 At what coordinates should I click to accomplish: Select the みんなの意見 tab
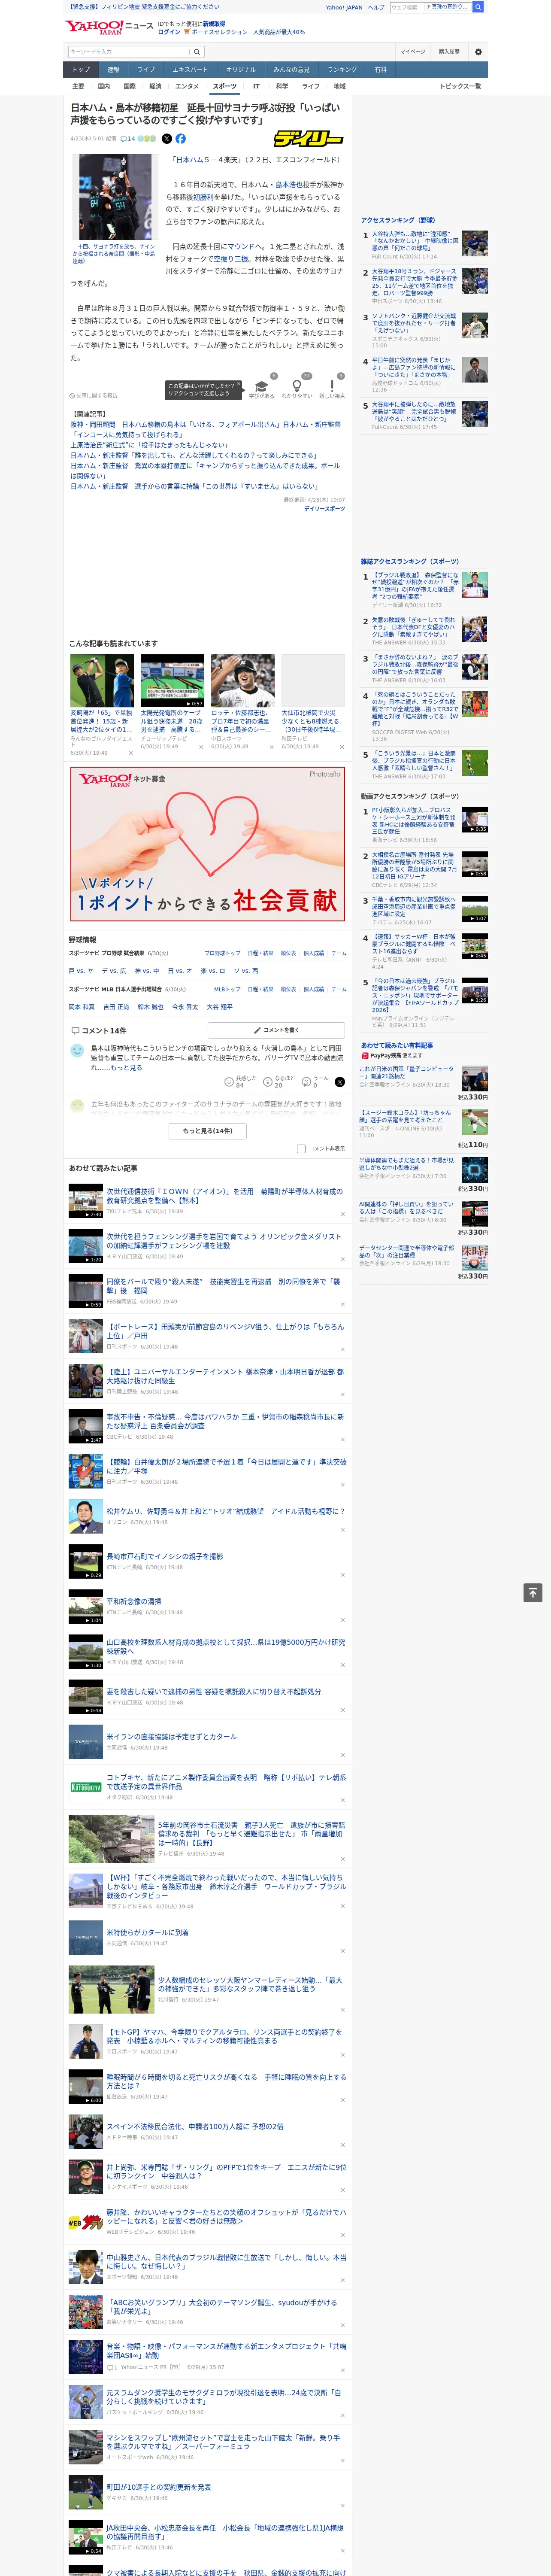pyautogui.click(x=291, y=69)
